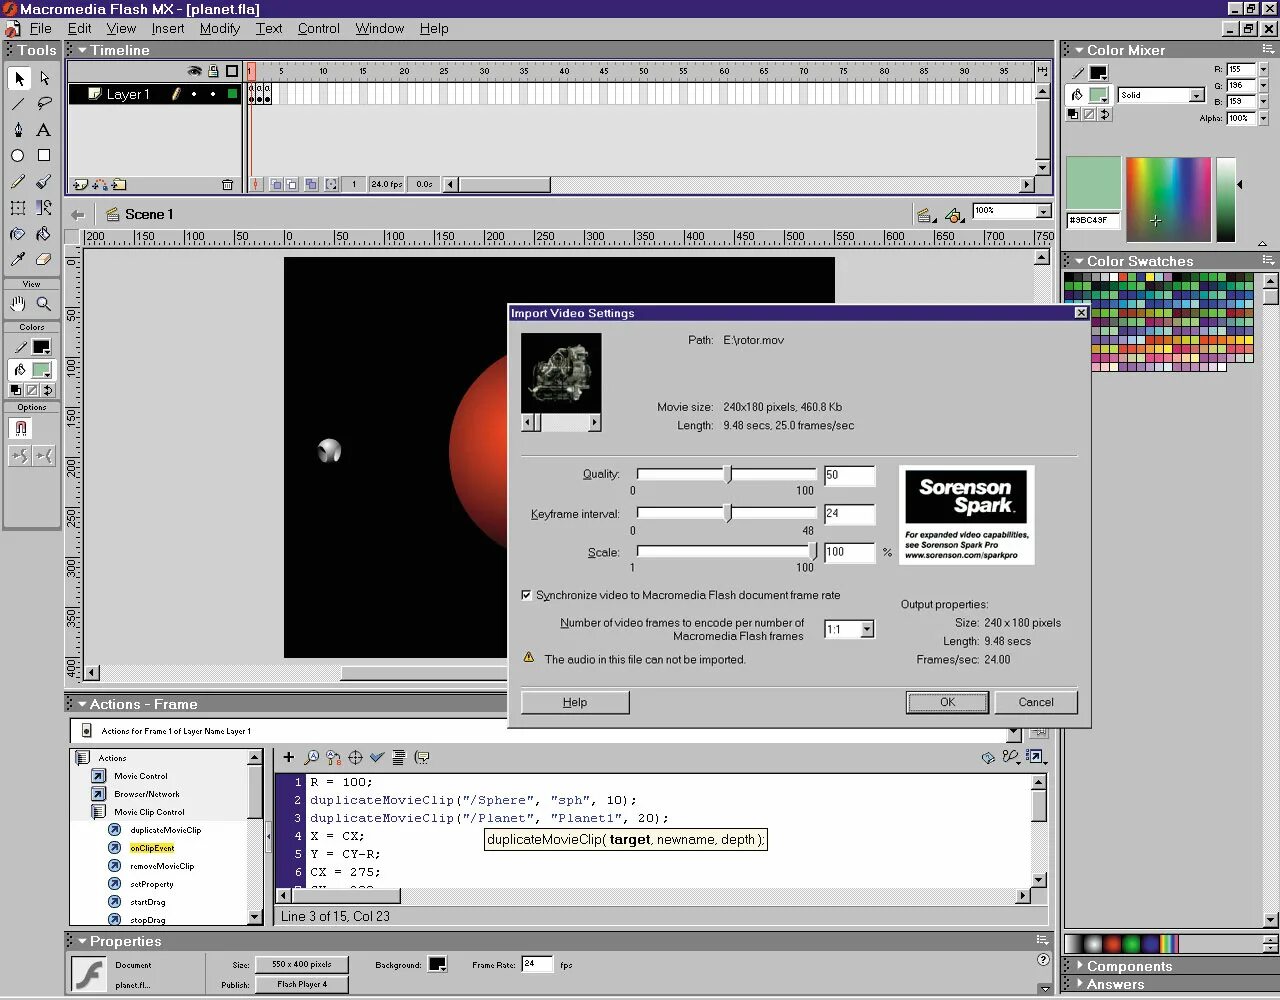Activate the Hand tool

18,304
